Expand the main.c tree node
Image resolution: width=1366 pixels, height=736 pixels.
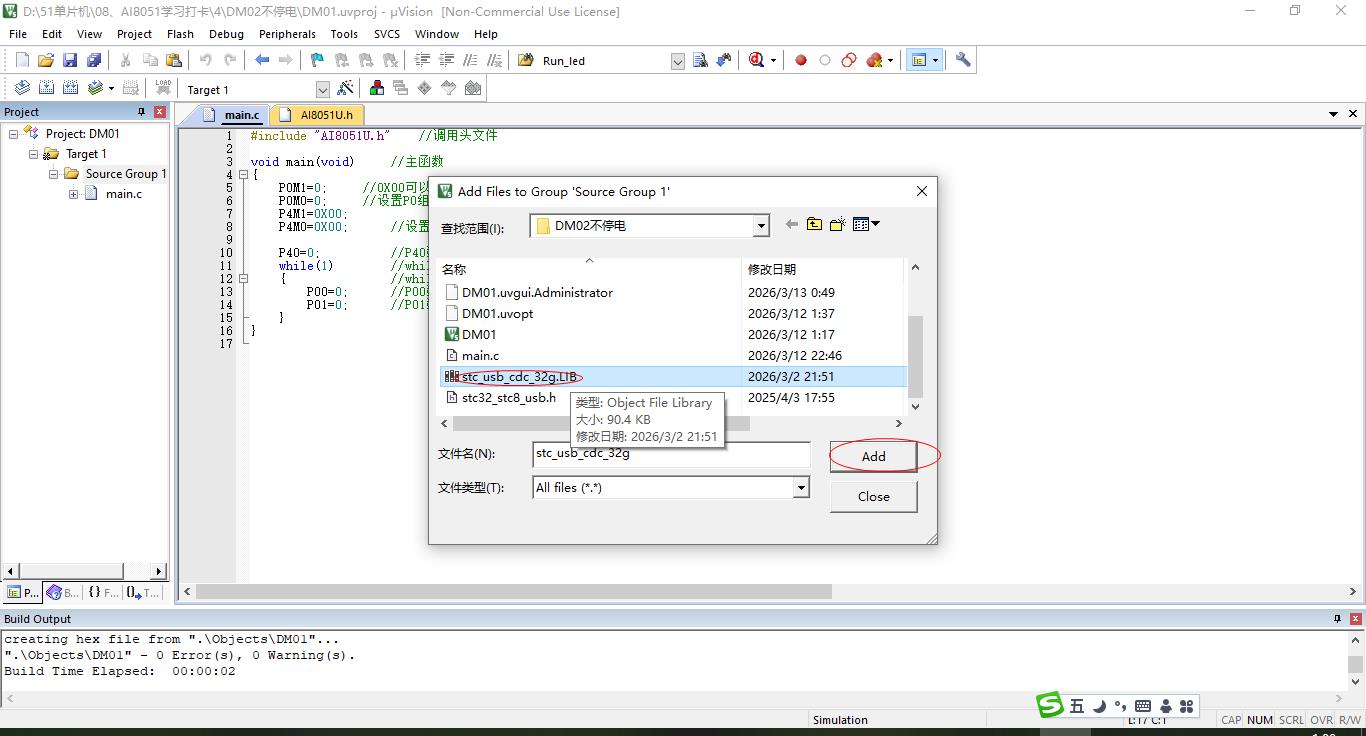coord(74,194)
